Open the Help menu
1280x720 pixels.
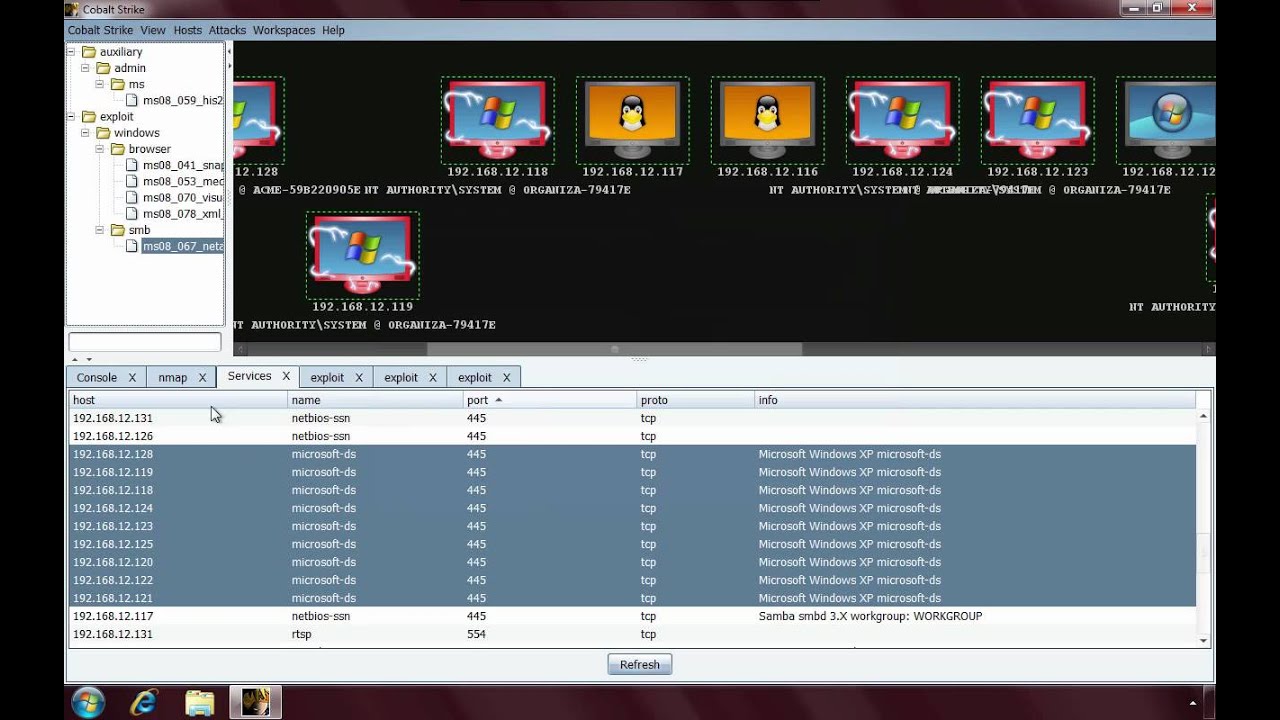tap(333, 30)
